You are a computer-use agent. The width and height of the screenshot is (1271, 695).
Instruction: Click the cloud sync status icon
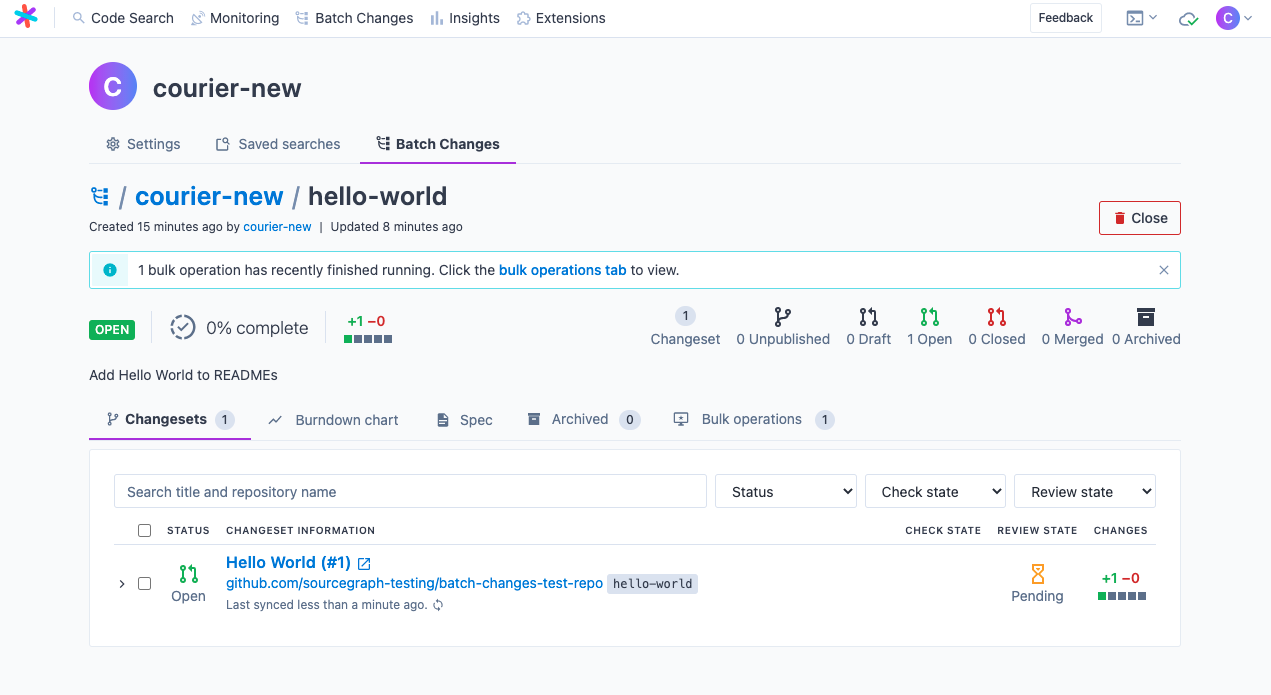pos(1187,17)
